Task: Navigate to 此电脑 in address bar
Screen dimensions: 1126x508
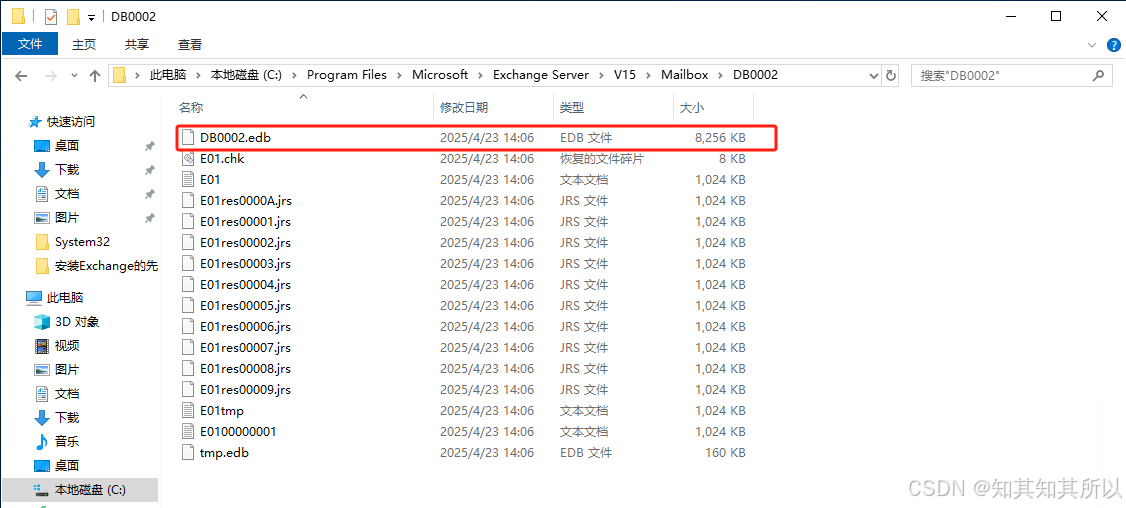Action: tap(168, 75)
